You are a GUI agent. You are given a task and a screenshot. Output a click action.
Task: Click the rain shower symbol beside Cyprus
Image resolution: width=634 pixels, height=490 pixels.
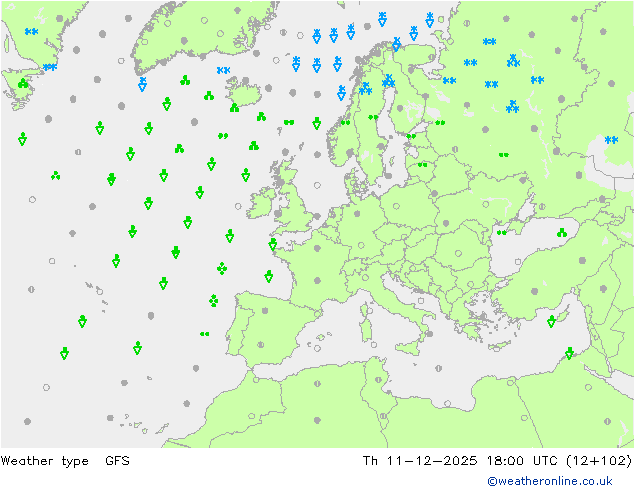(551, 321)
